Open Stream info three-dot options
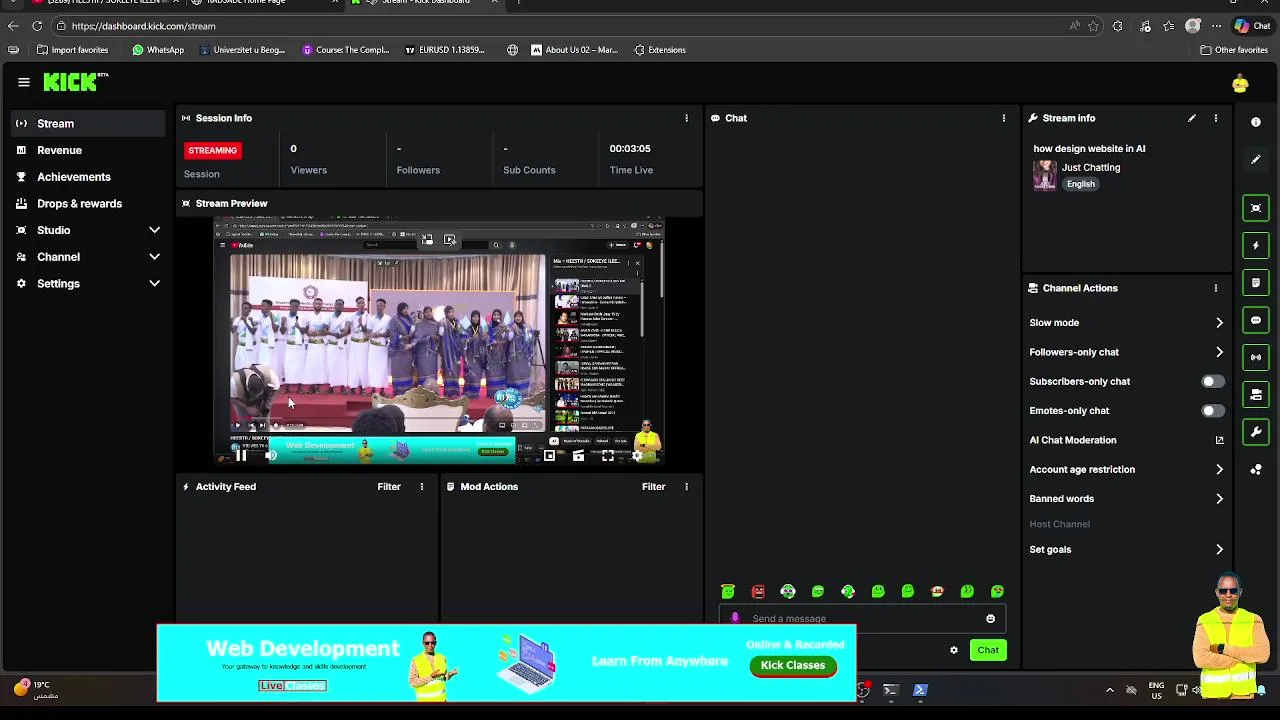This screenshot has height=720, width=1280. (x=1216, y=118)
